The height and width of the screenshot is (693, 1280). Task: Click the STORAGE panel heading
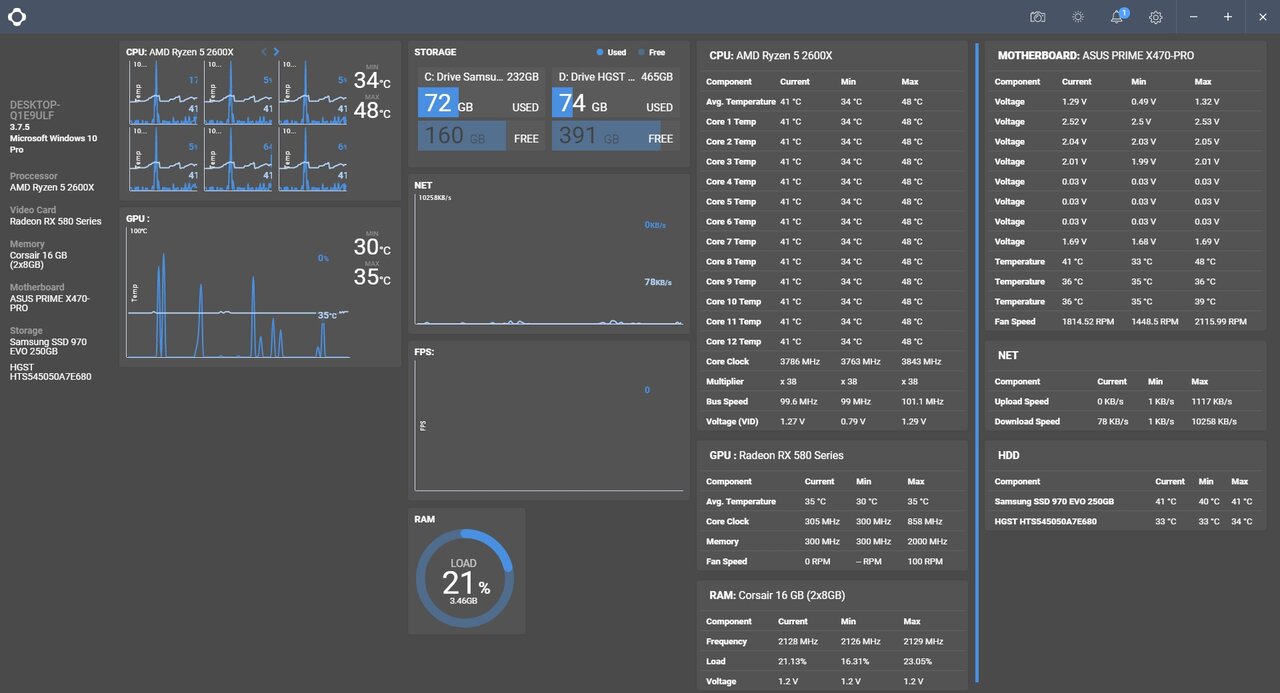pos(435,52)
